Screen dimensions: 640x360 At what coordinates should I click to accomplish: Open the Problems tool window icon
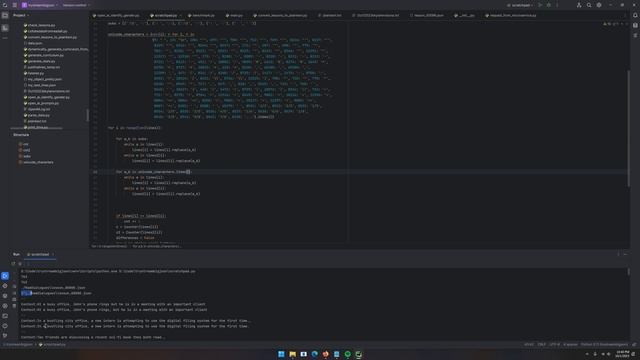point(5,326)
